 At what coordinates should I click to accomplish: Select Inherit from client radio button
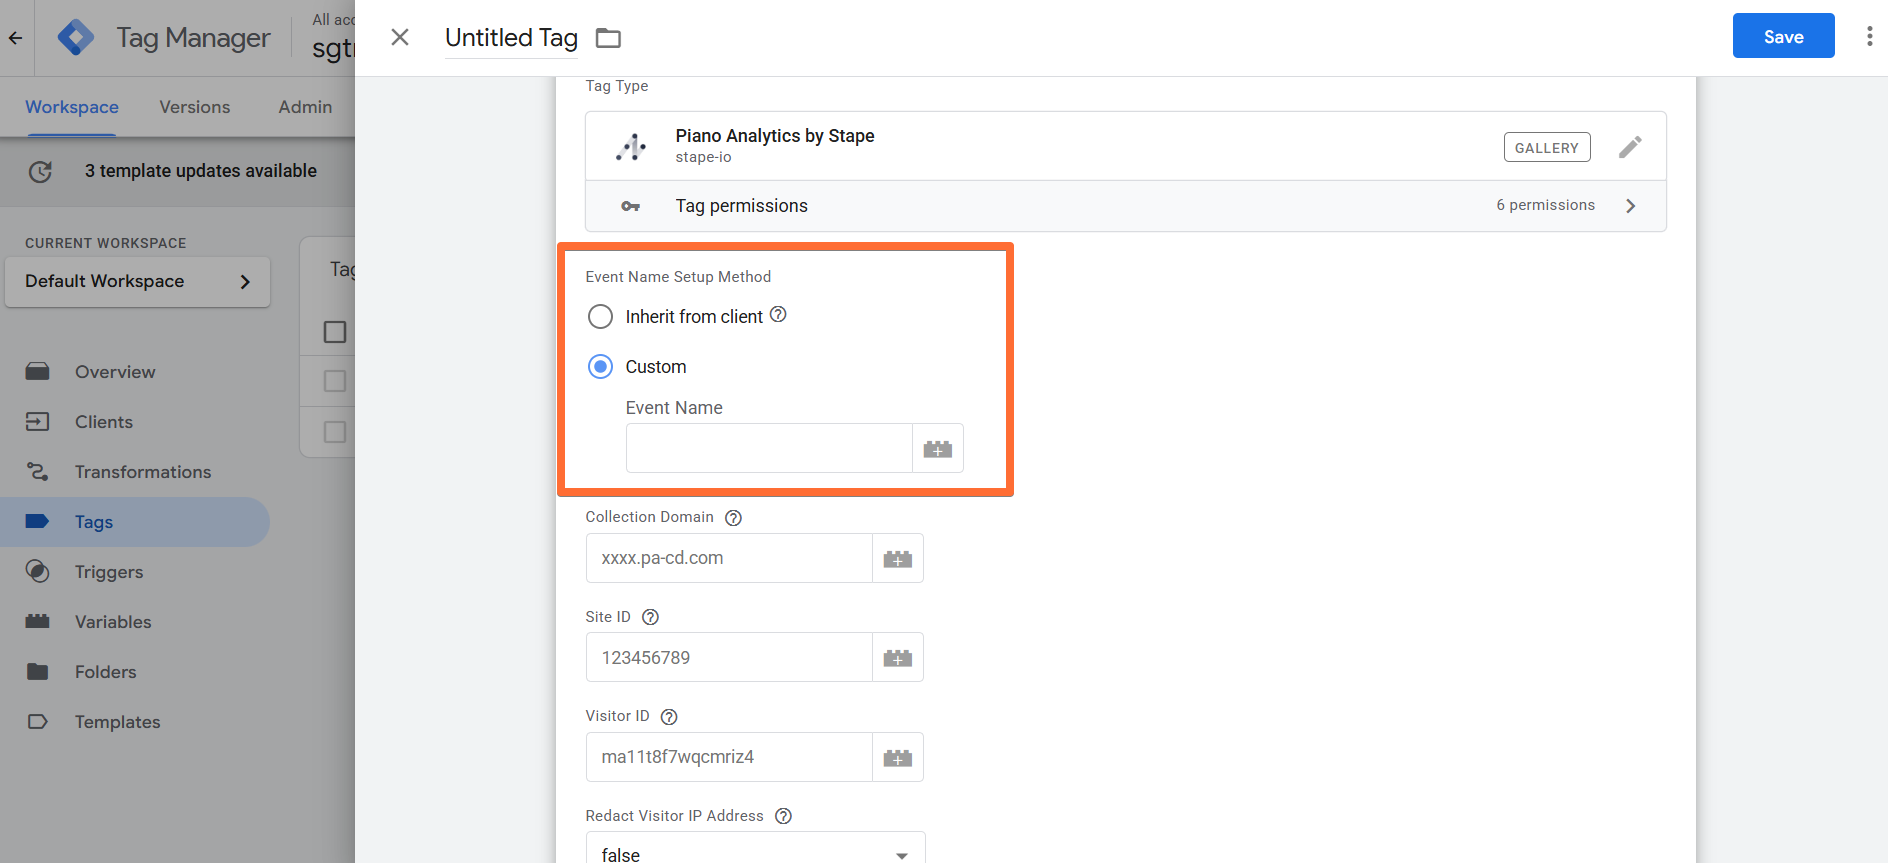(600, 316)
